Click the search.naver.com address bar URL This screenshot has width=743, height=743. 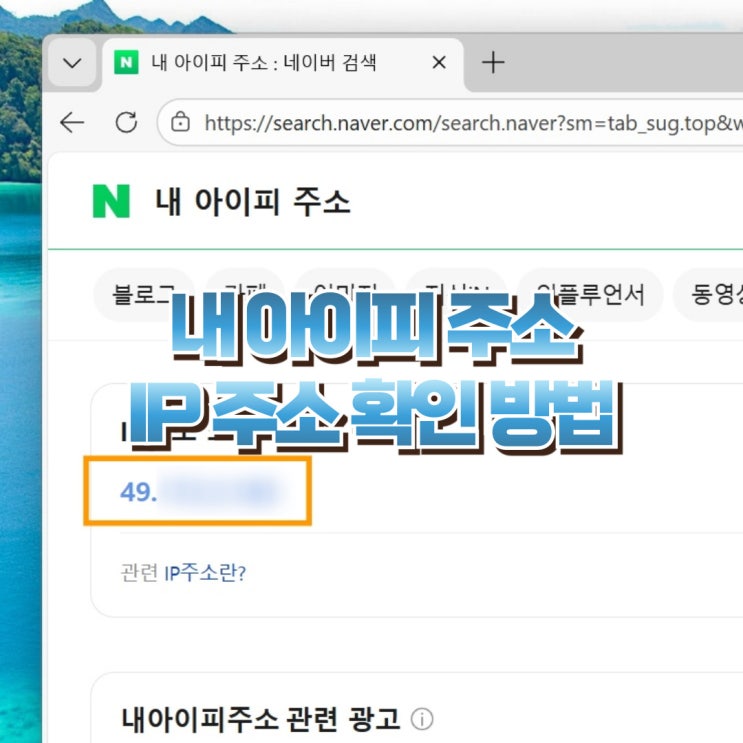(473, 123)
